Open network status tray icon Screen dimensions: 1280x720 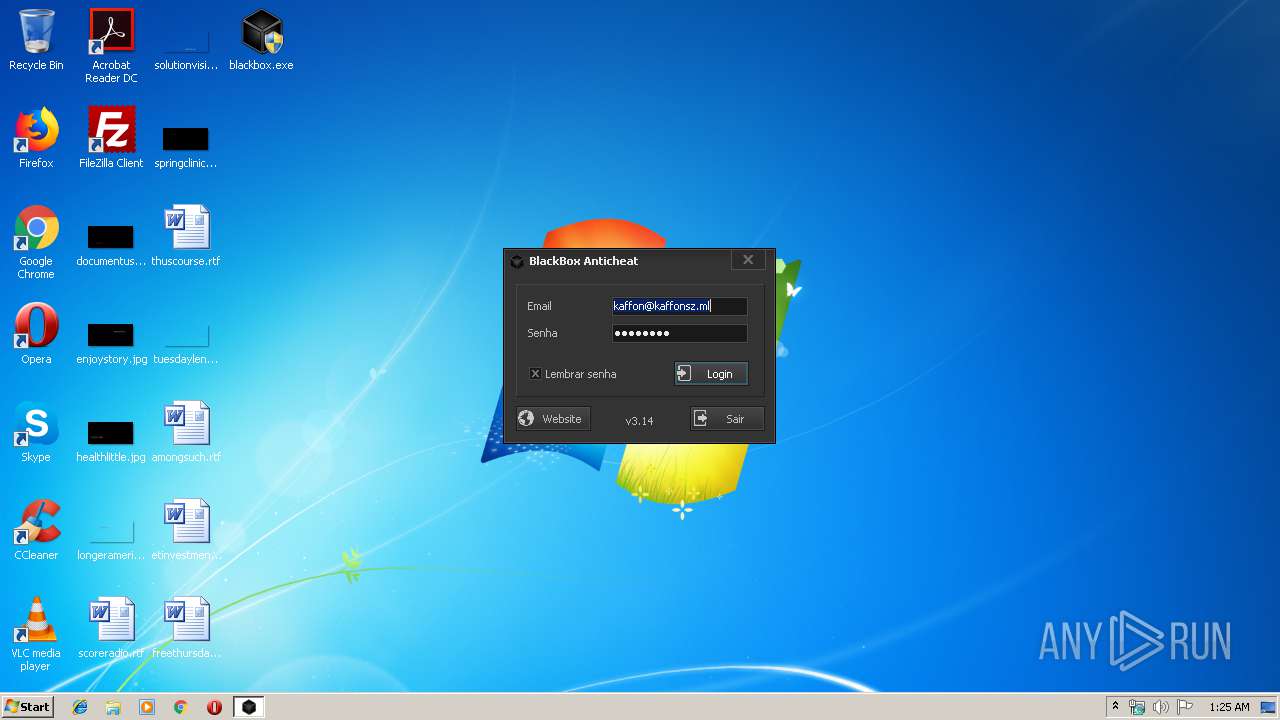tap(1137, 707)
